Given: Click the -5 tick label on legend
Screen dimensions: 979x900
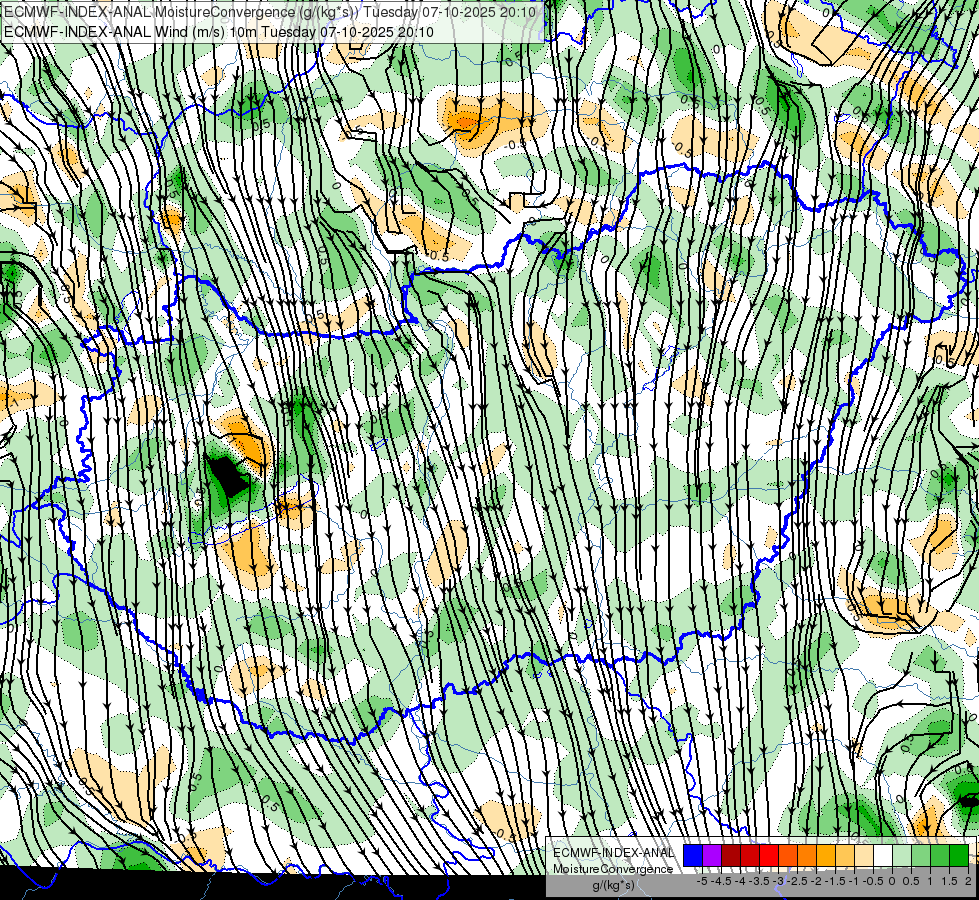Looking at the screenshot, I should point(702,881).
